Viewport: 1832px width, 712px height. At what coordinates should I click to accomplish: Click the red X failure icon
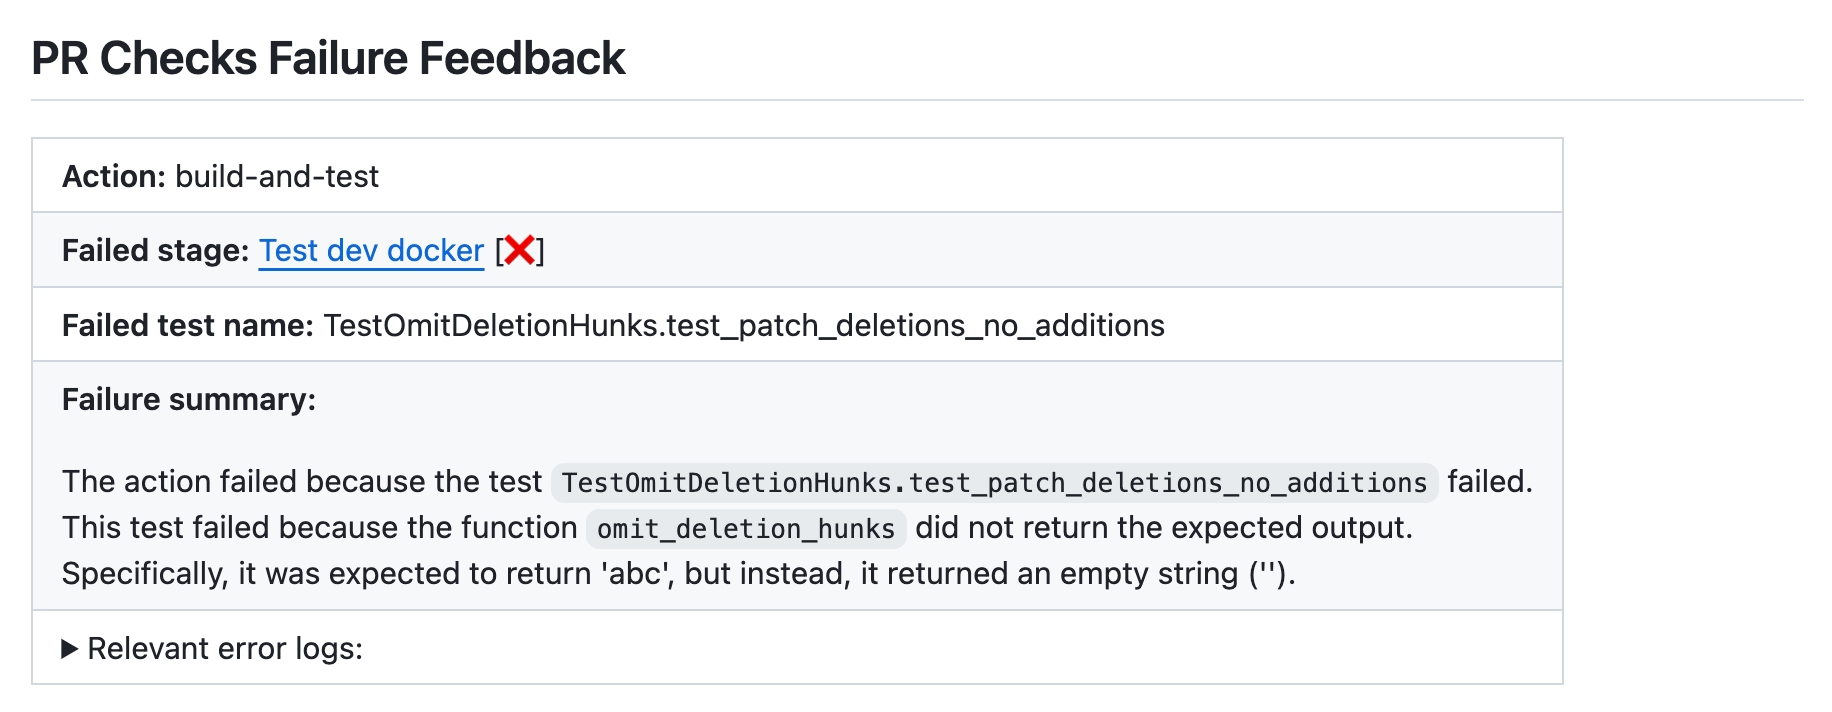point(519,250)
